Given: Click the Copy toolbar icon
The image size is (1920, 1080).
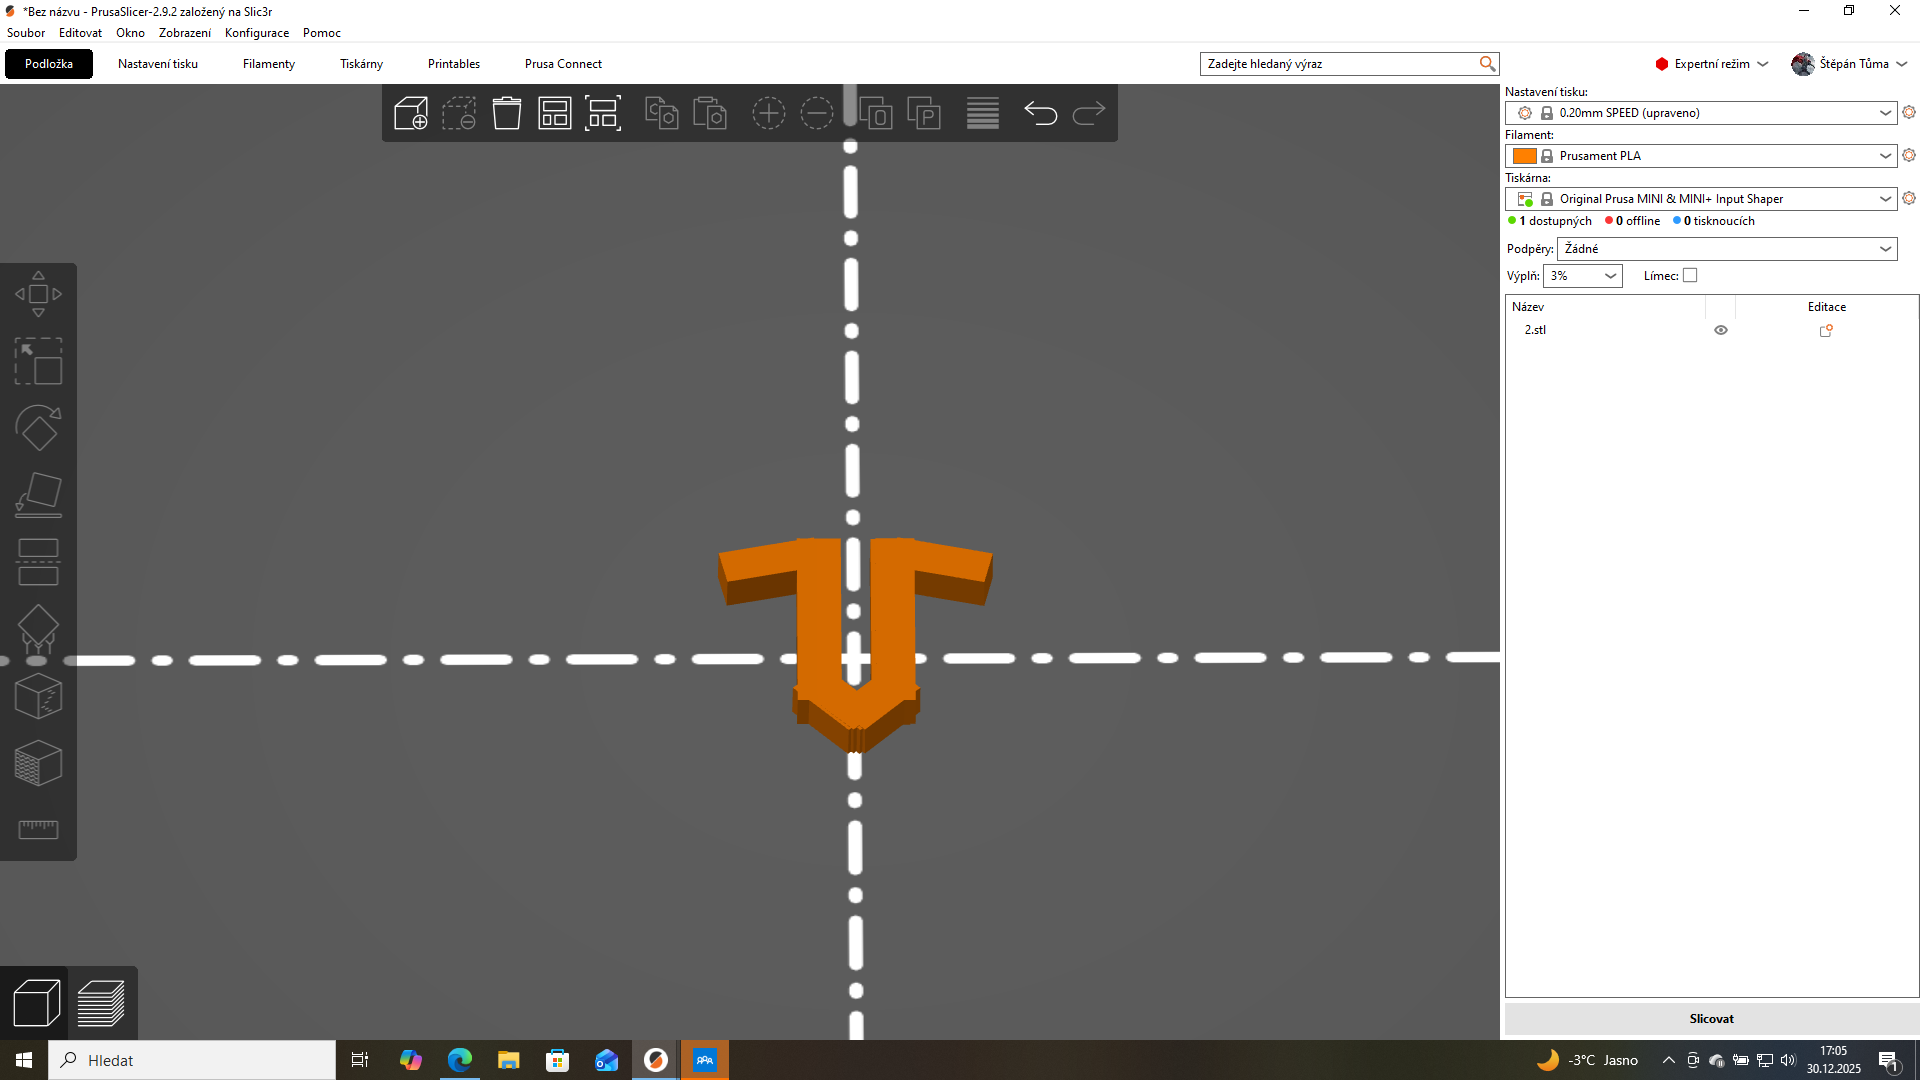Looking at the screenshot, I should tap(662, 113).
